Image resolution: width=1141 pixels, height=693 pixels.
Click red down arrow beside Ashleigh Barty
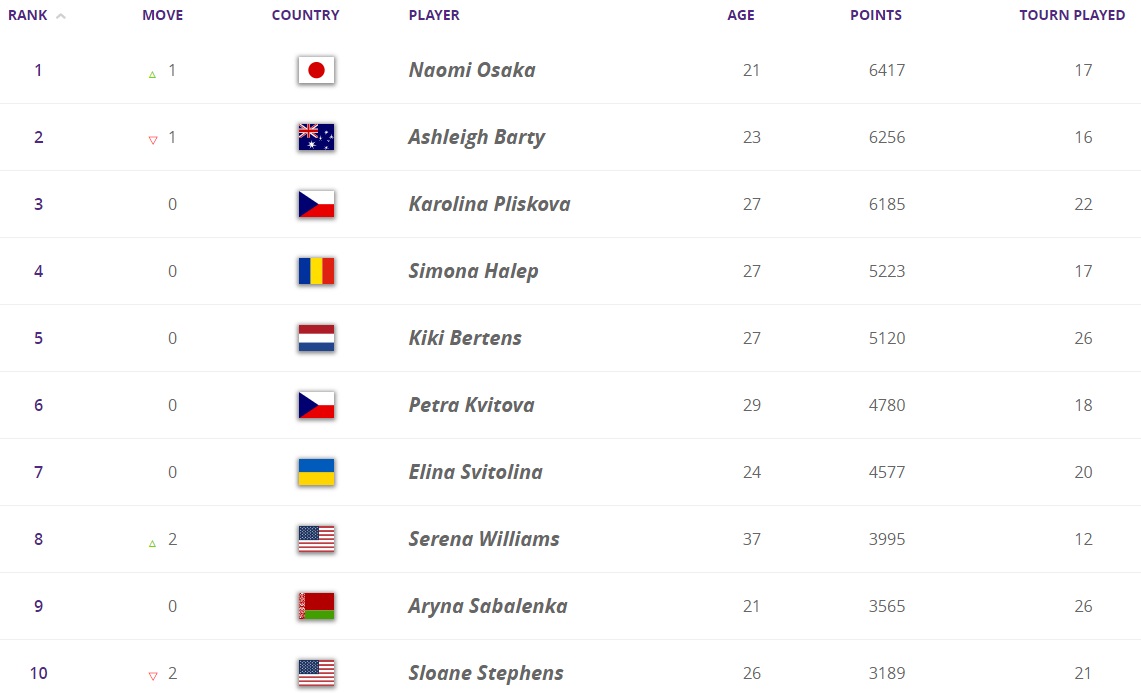point(152,140)
